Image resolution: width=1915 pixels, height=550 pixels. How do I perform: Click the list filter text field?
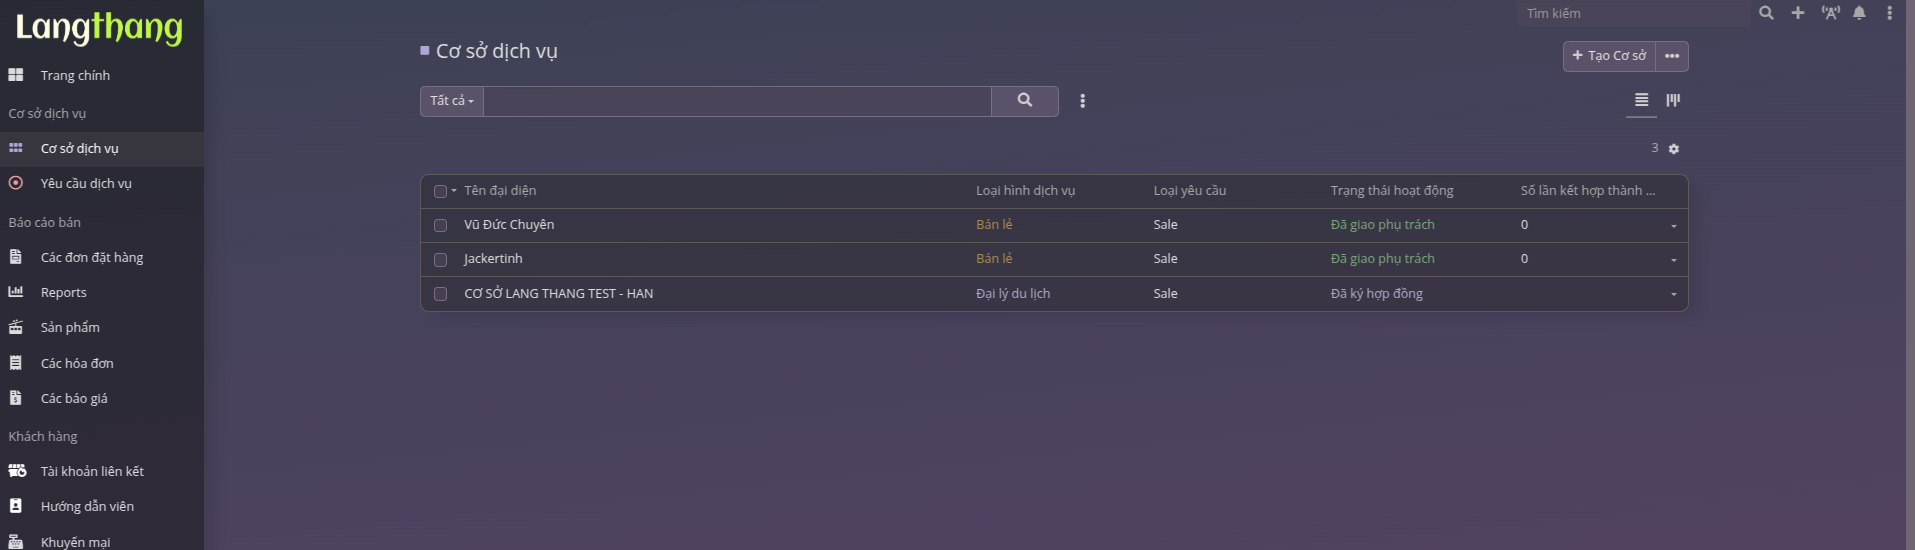point(737,101)
